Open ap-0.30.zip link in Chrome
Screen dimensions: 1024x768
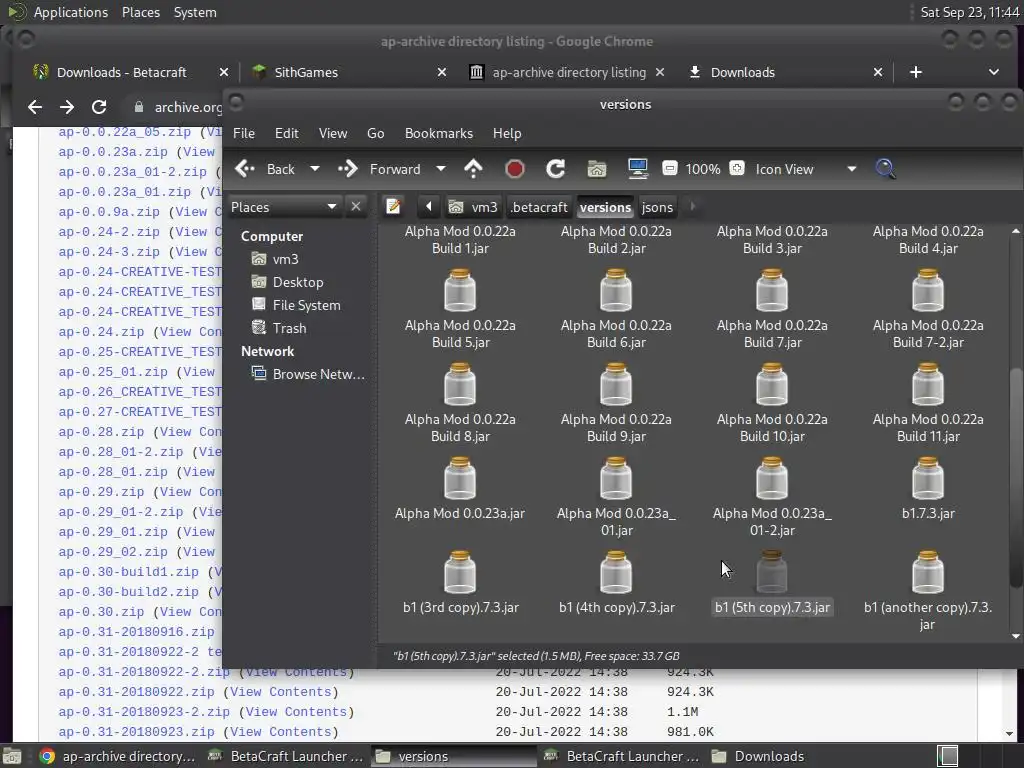click(x=101, y=612)
